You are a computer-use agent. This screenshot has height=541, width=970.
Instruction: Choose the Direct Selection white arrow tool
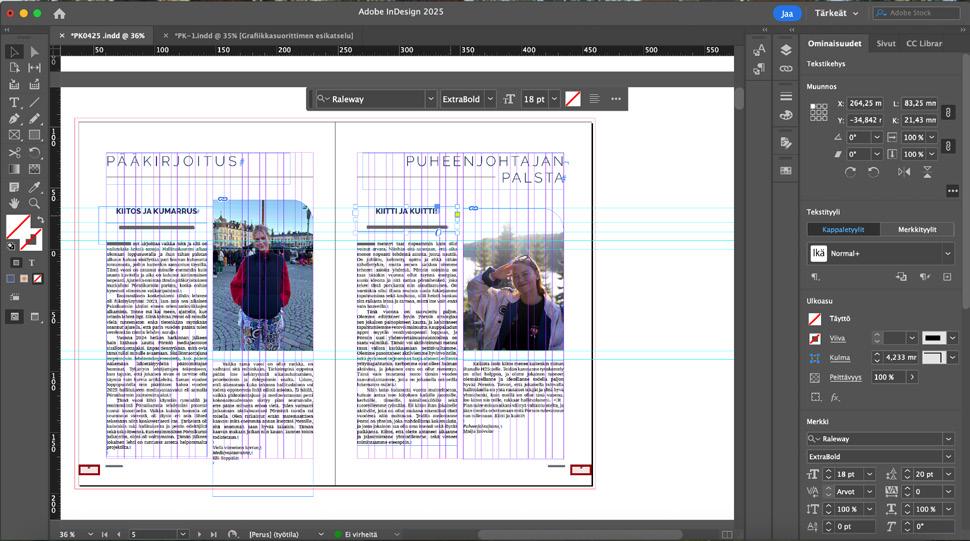coord(34,52)
